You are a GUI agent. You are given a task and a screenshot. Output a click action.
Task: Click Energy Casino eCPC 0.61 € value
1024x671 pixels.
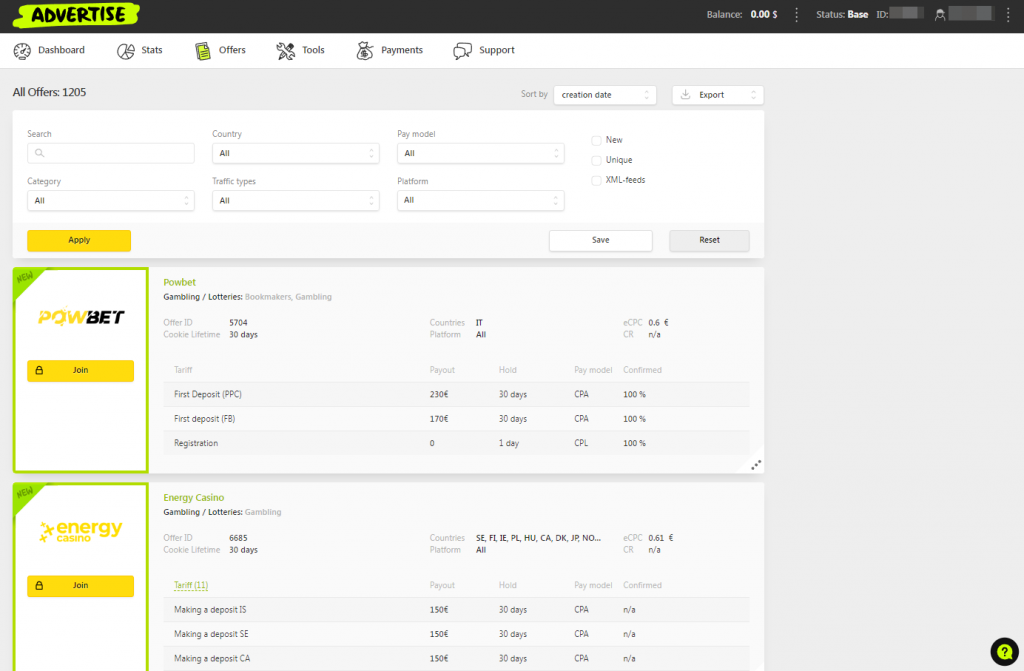[x=661, y=538]
